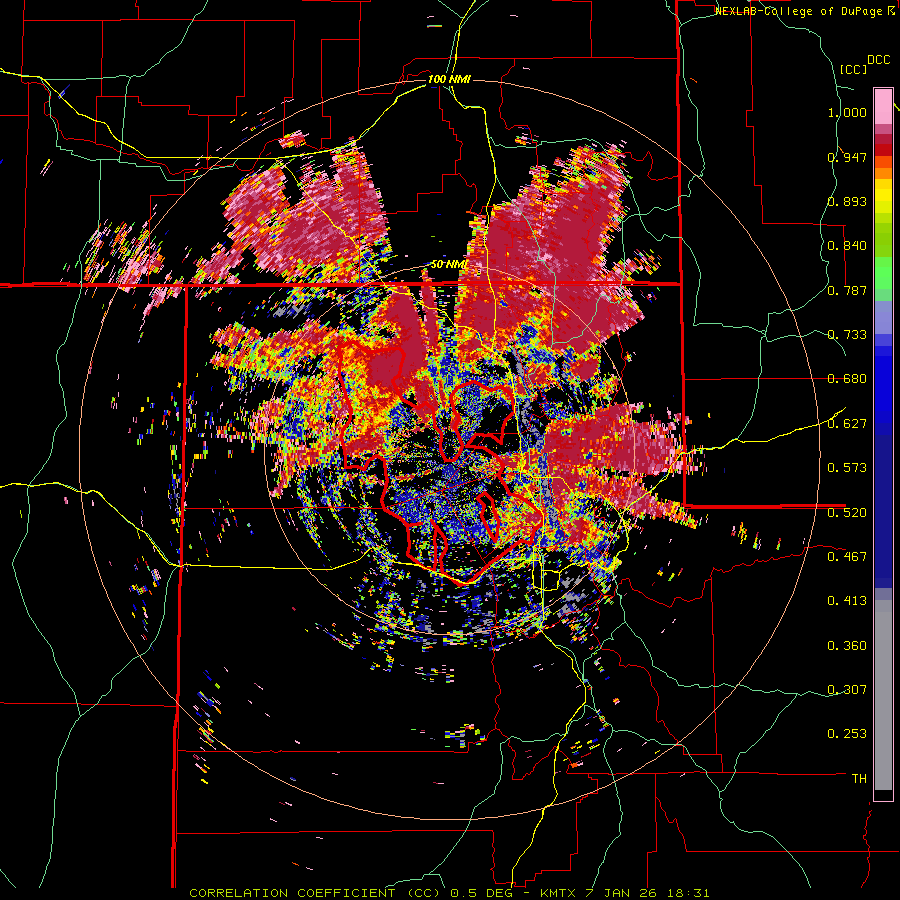This screenshot has width=900, height=900.
Task: Select the 0.413 legend value
Action: (847, 601)
